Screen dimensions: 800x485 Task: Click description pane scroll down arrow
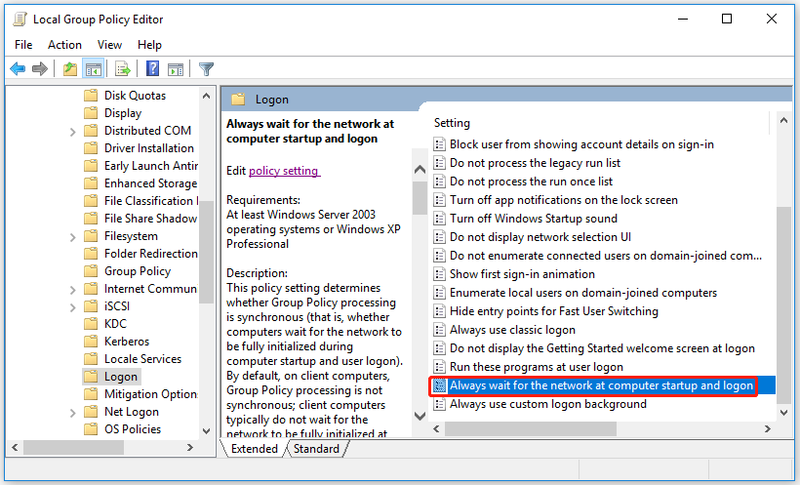tap(420, 416)
